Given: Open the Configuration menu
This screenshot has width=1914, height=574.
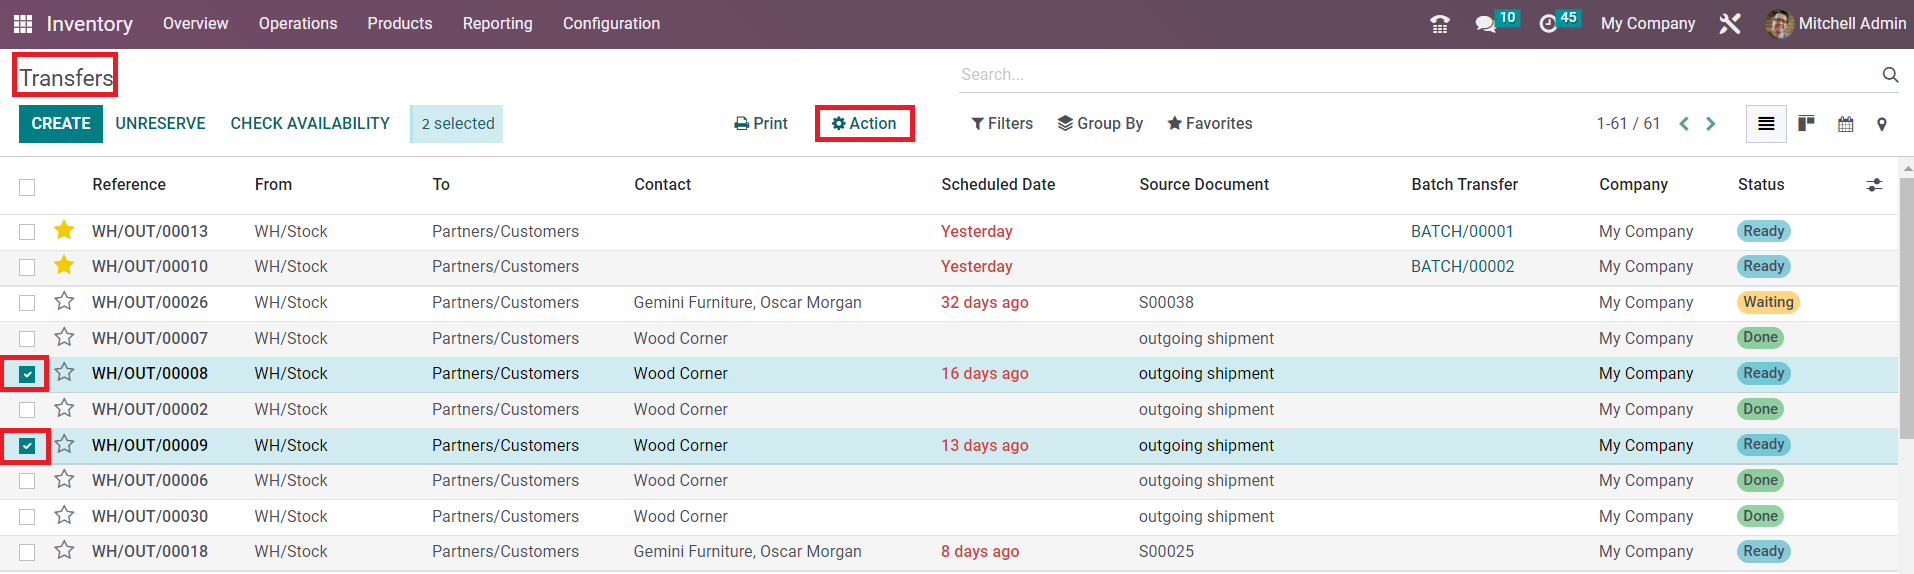Looking at the screenshot, I should (611, 24).
